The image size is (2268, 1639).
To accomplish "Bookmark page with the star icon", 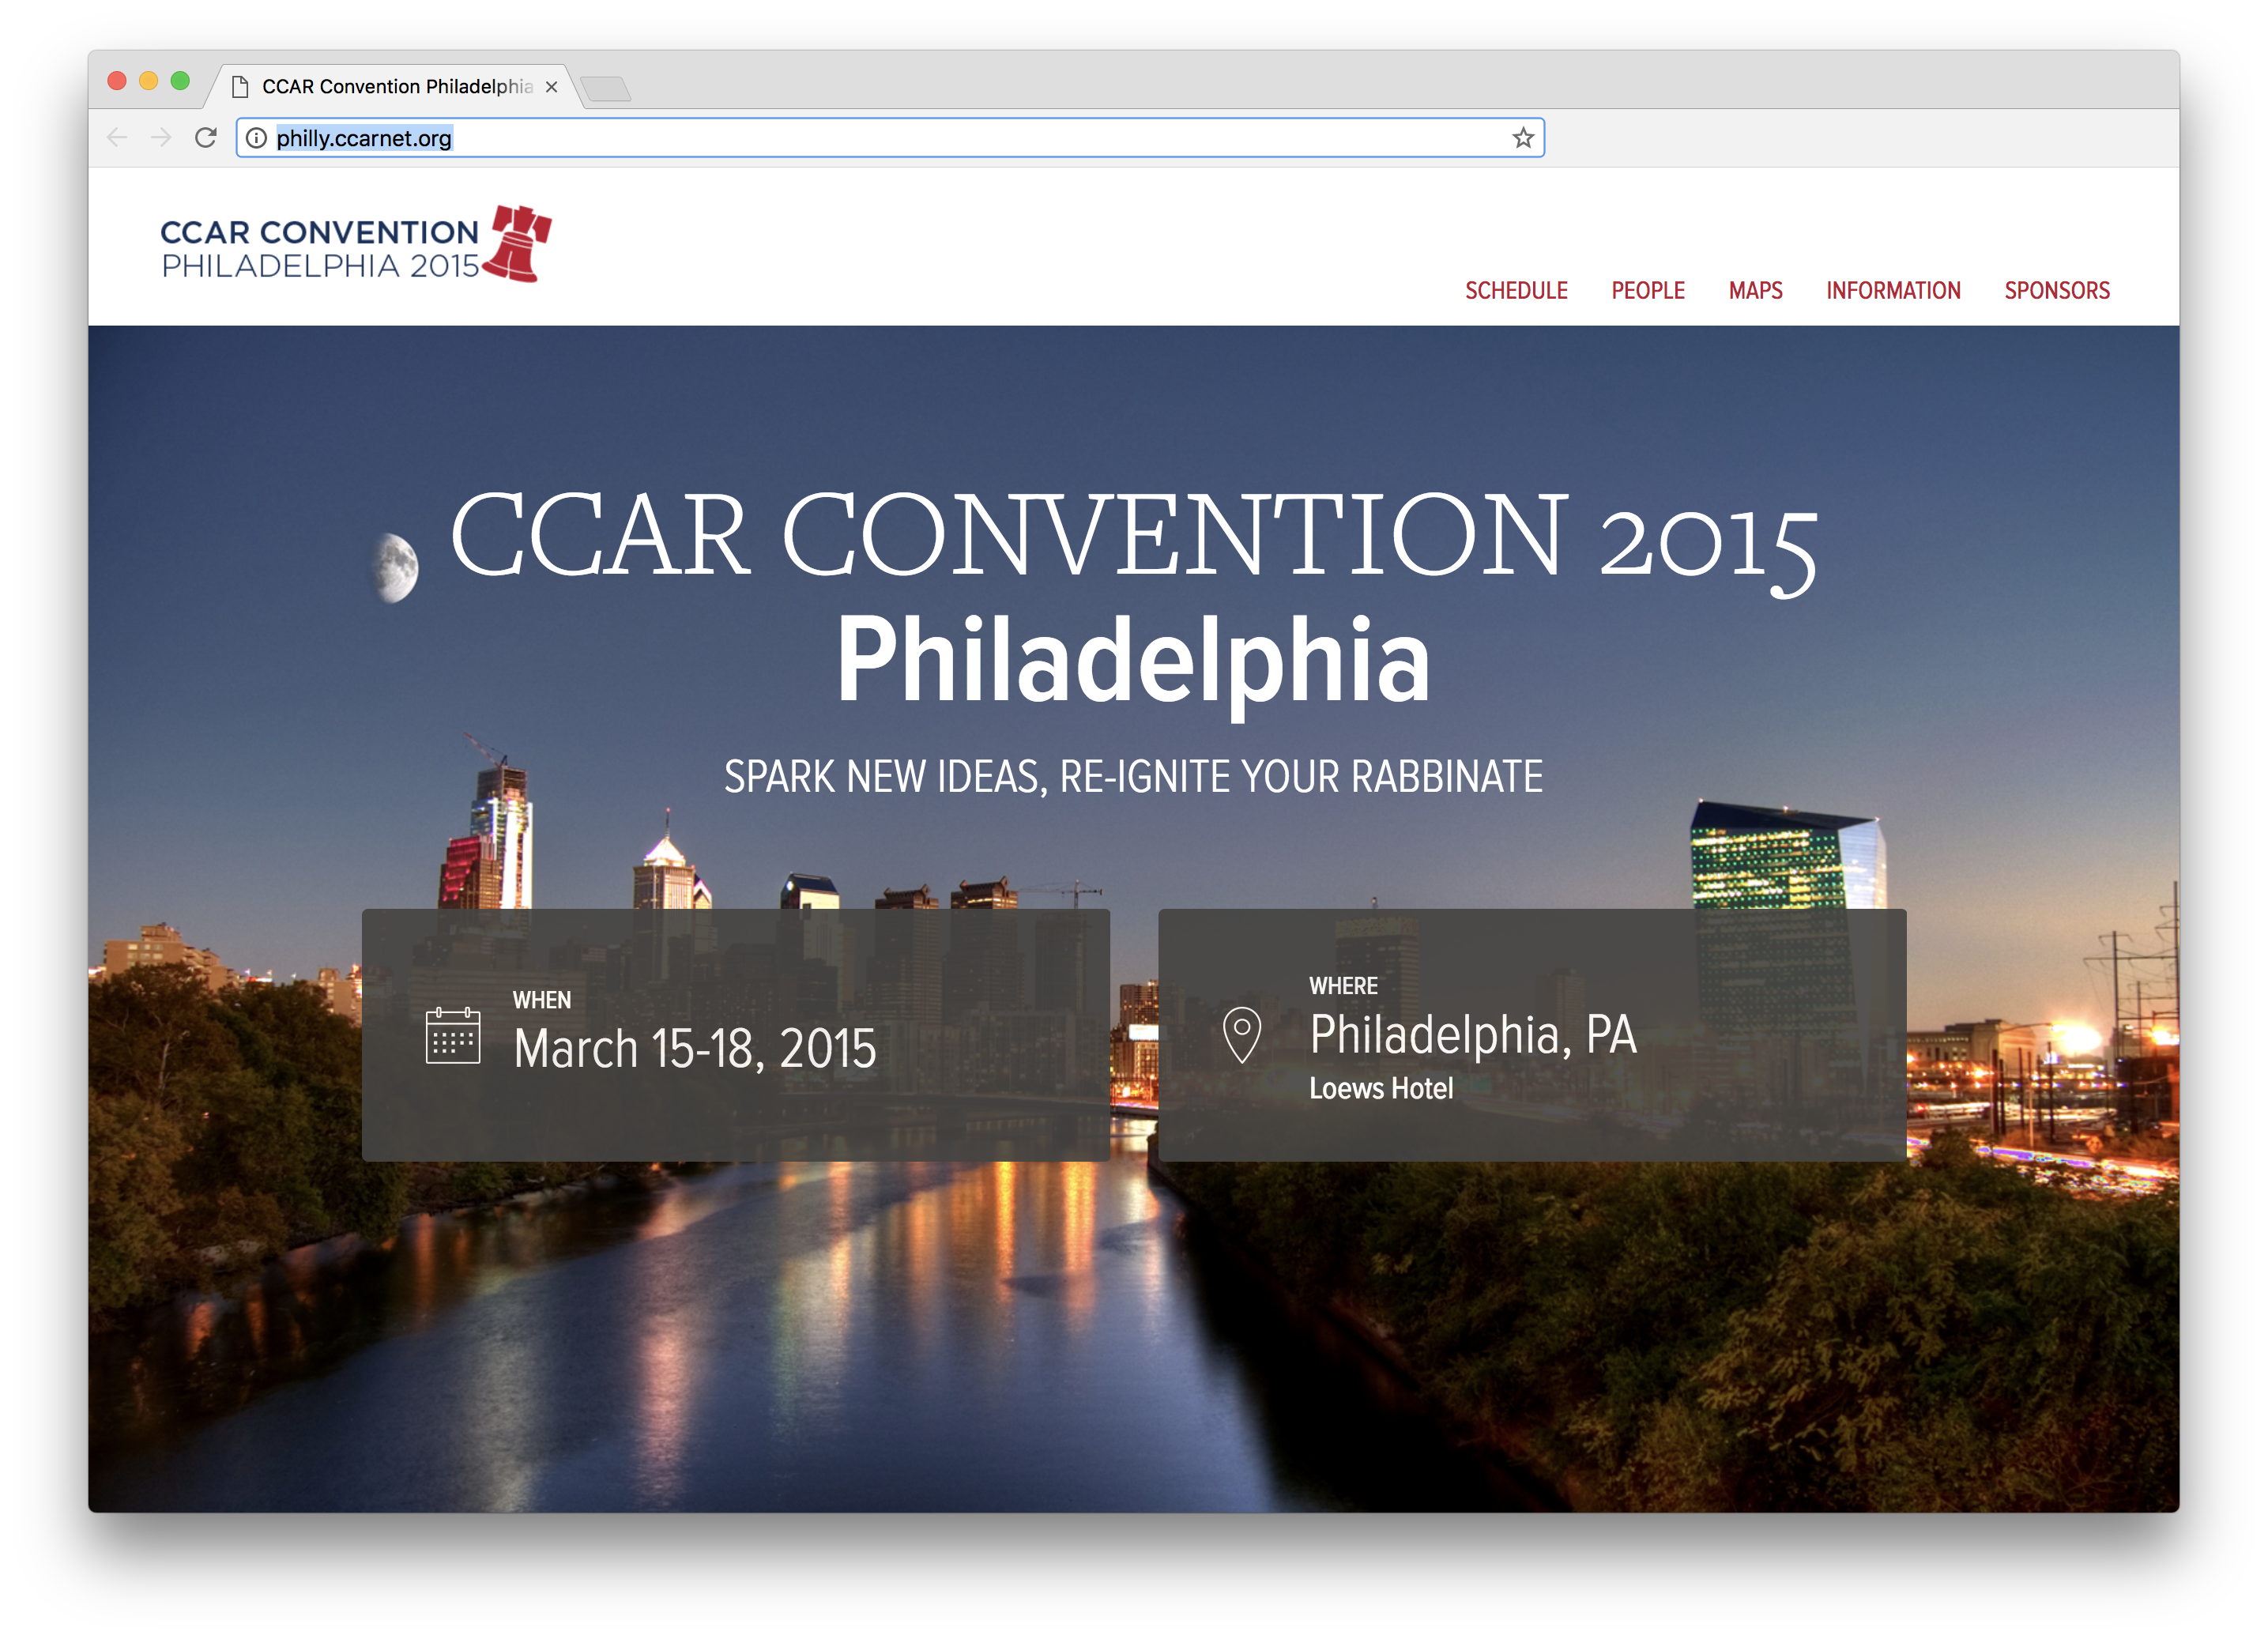I will point(1522,138).
